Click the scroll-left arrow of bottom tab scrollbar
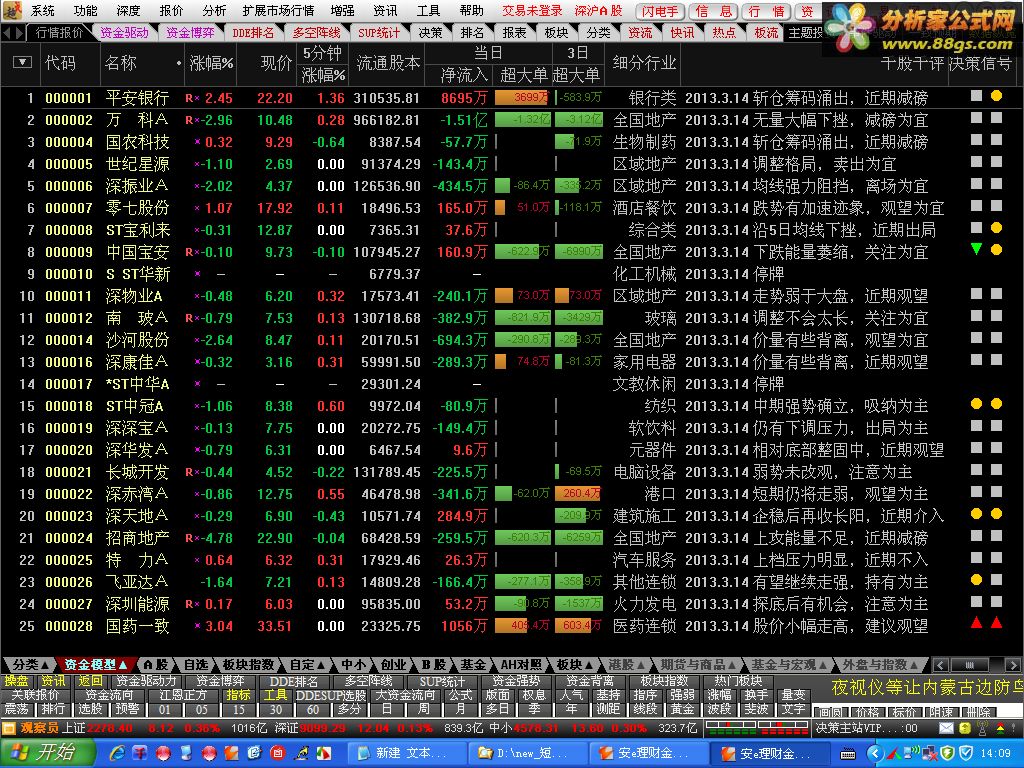 point(940,665)
